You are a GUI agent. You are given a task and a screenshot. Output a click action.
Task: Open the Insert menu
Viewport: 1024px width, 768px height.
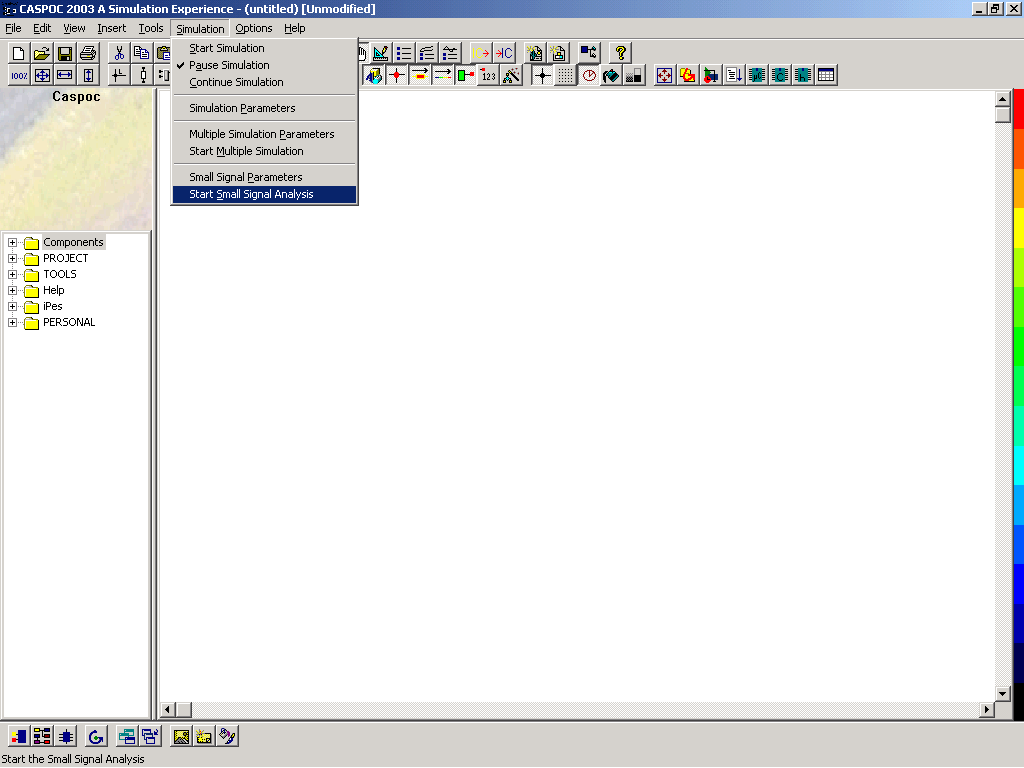click(x=112, y=28)
